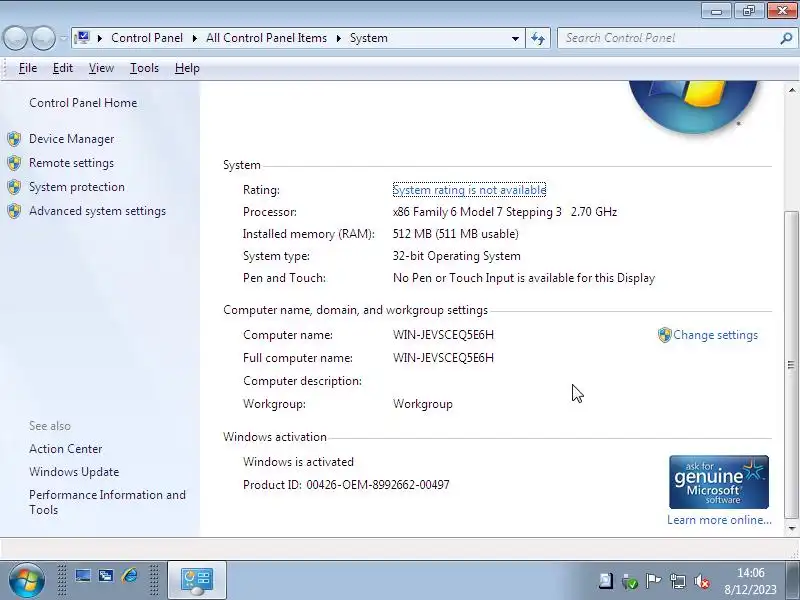Click the Control Panel taskbar button

click(197, 580)
